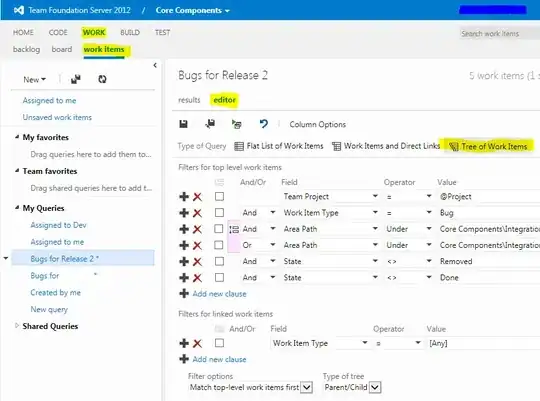Screen dimensions: 540x401
Task: Open the BUILD menu tab
Action: click(x=130, y=32)
